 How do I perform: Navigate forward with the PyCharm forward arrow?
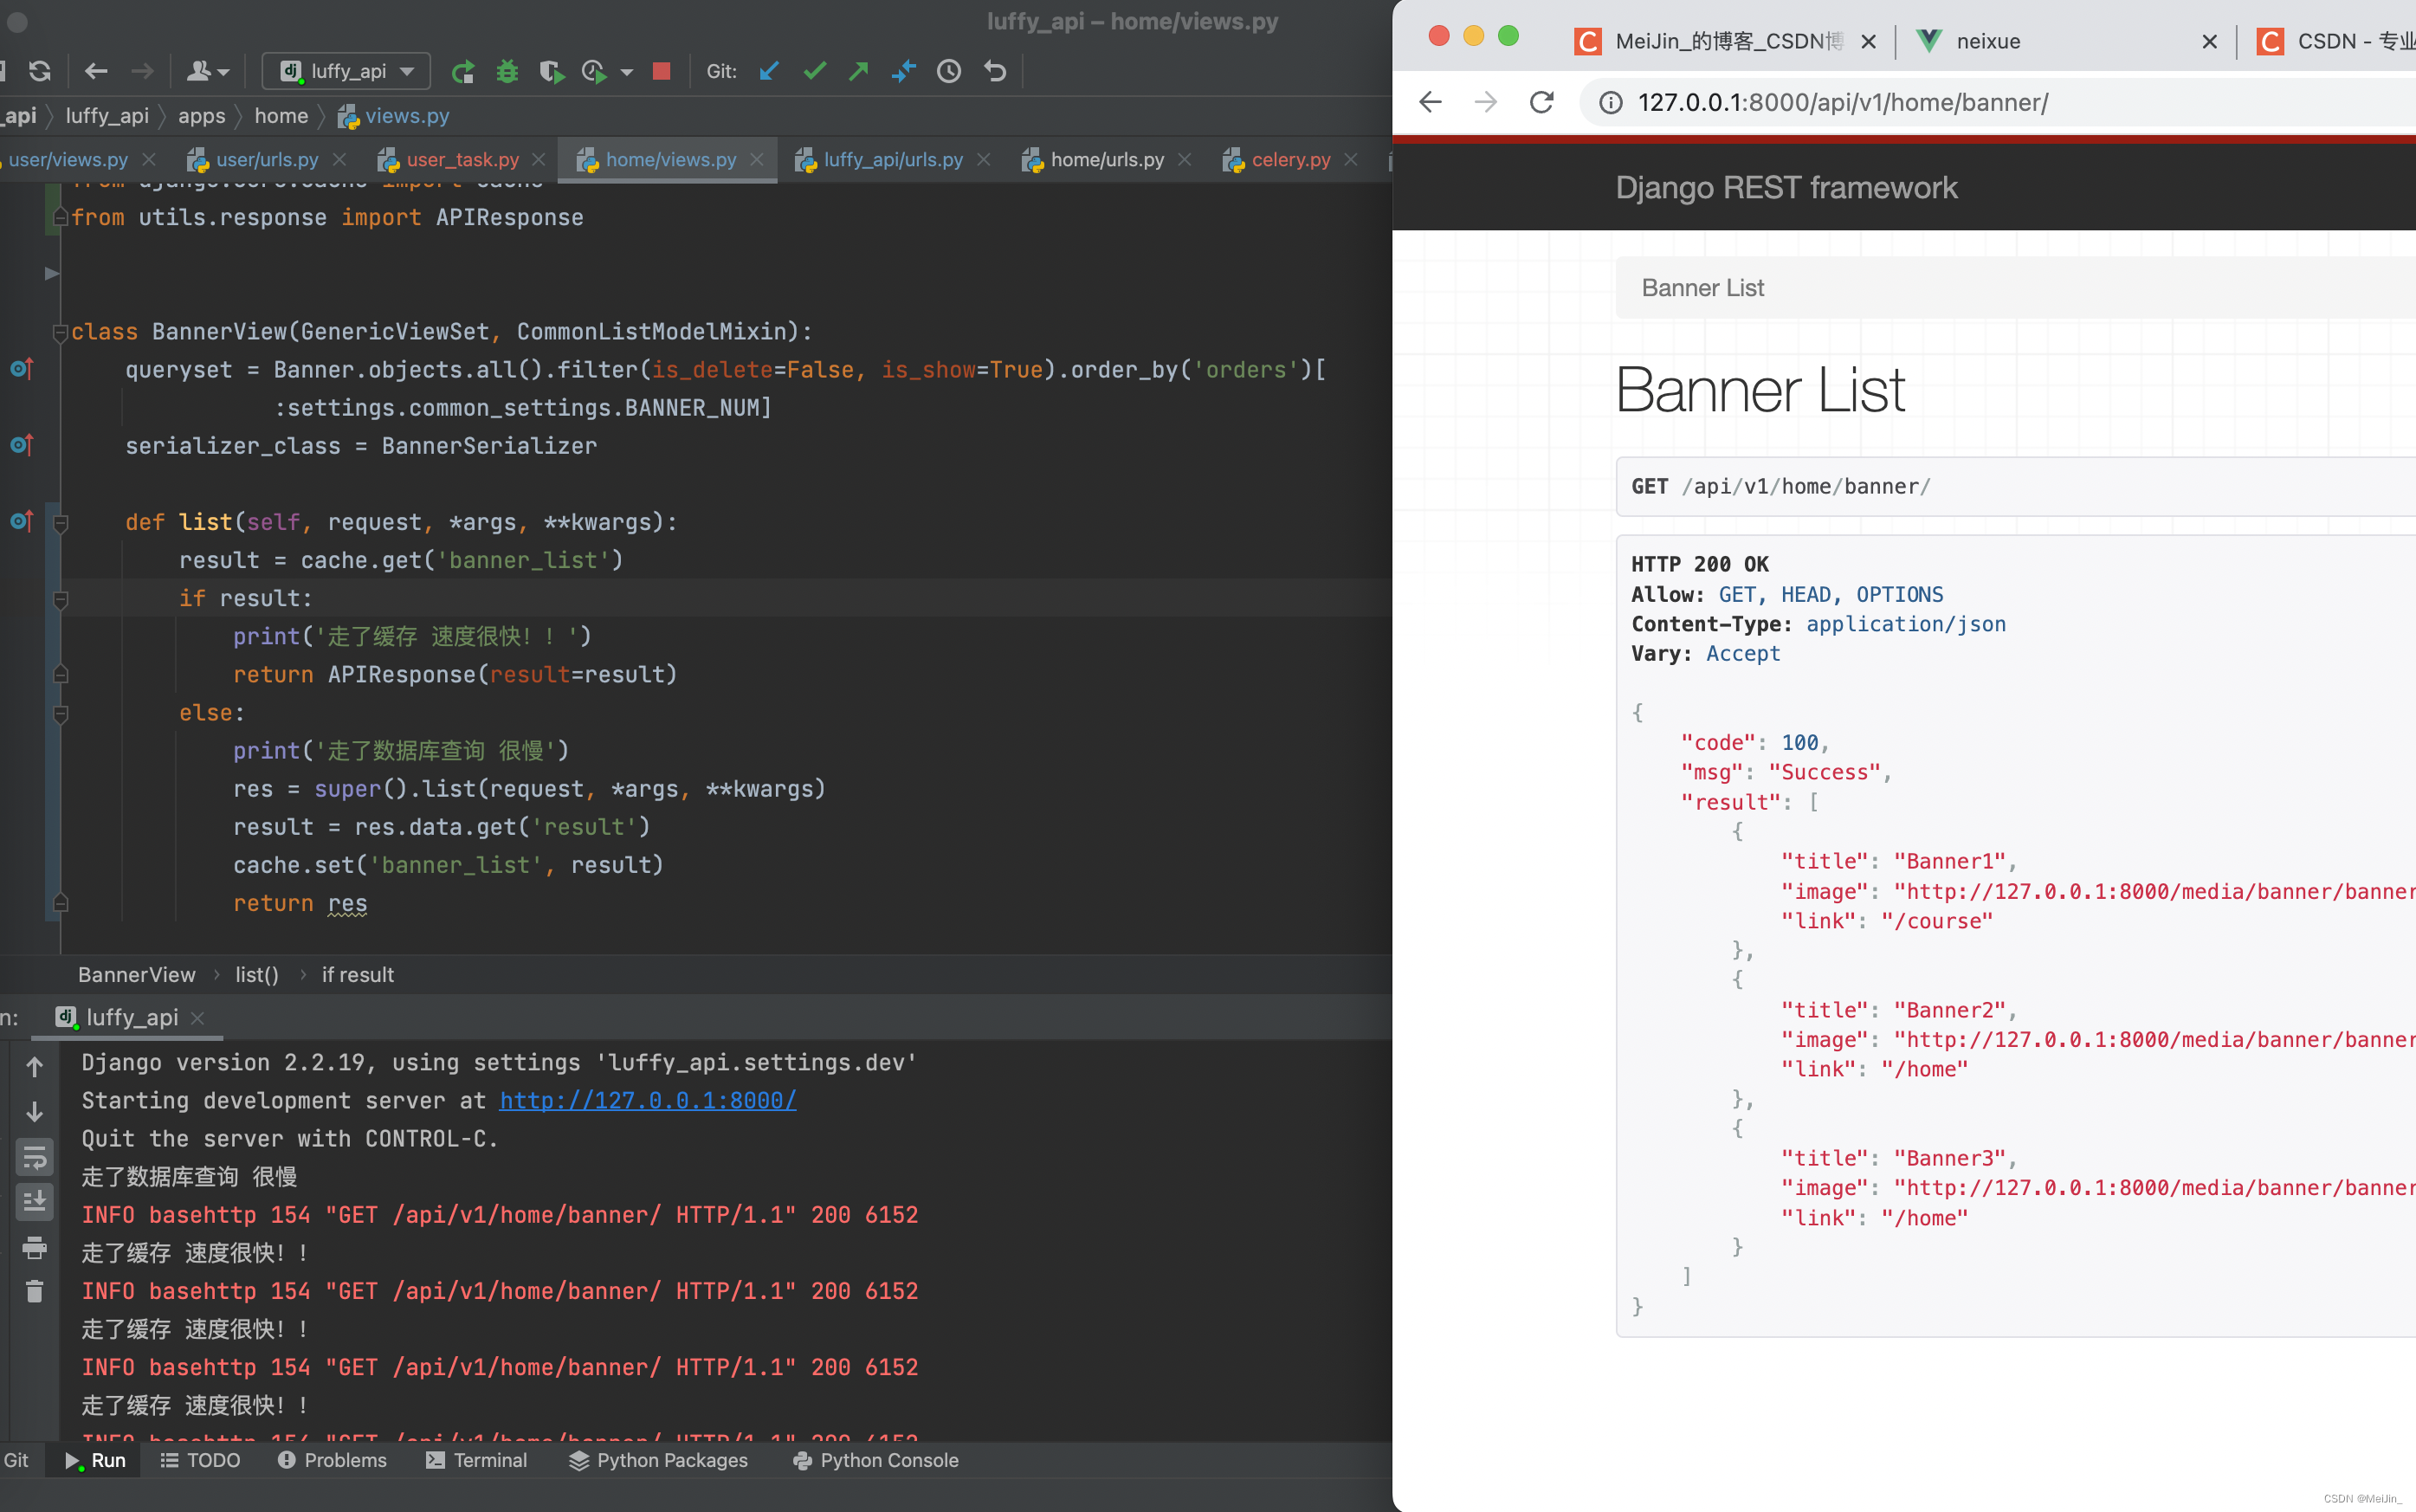[143, 71]
